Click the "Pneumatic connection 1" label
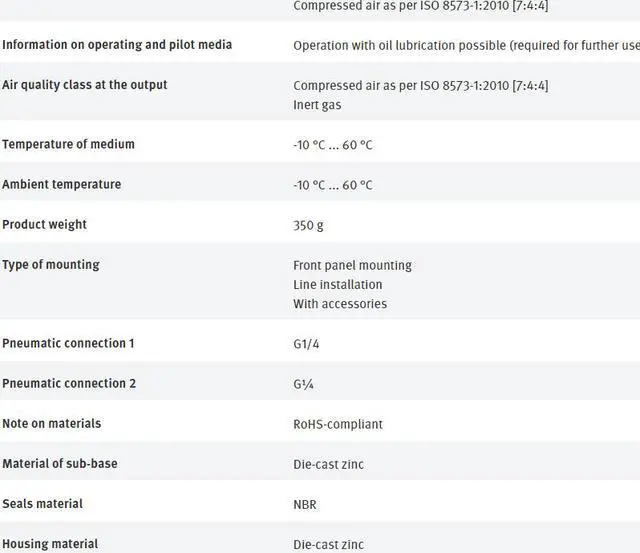This screenshot has width=640, height=553. click(x=68, y=343)
